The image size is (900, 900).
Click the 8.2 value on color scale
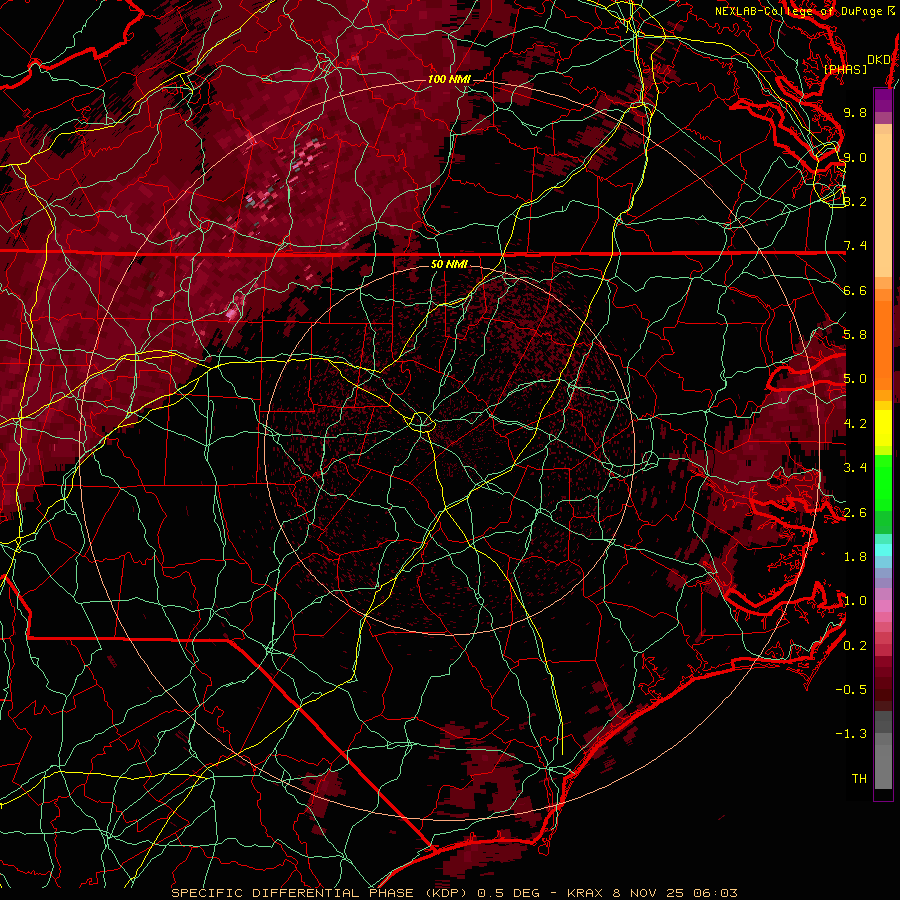[x=855, y=201]
